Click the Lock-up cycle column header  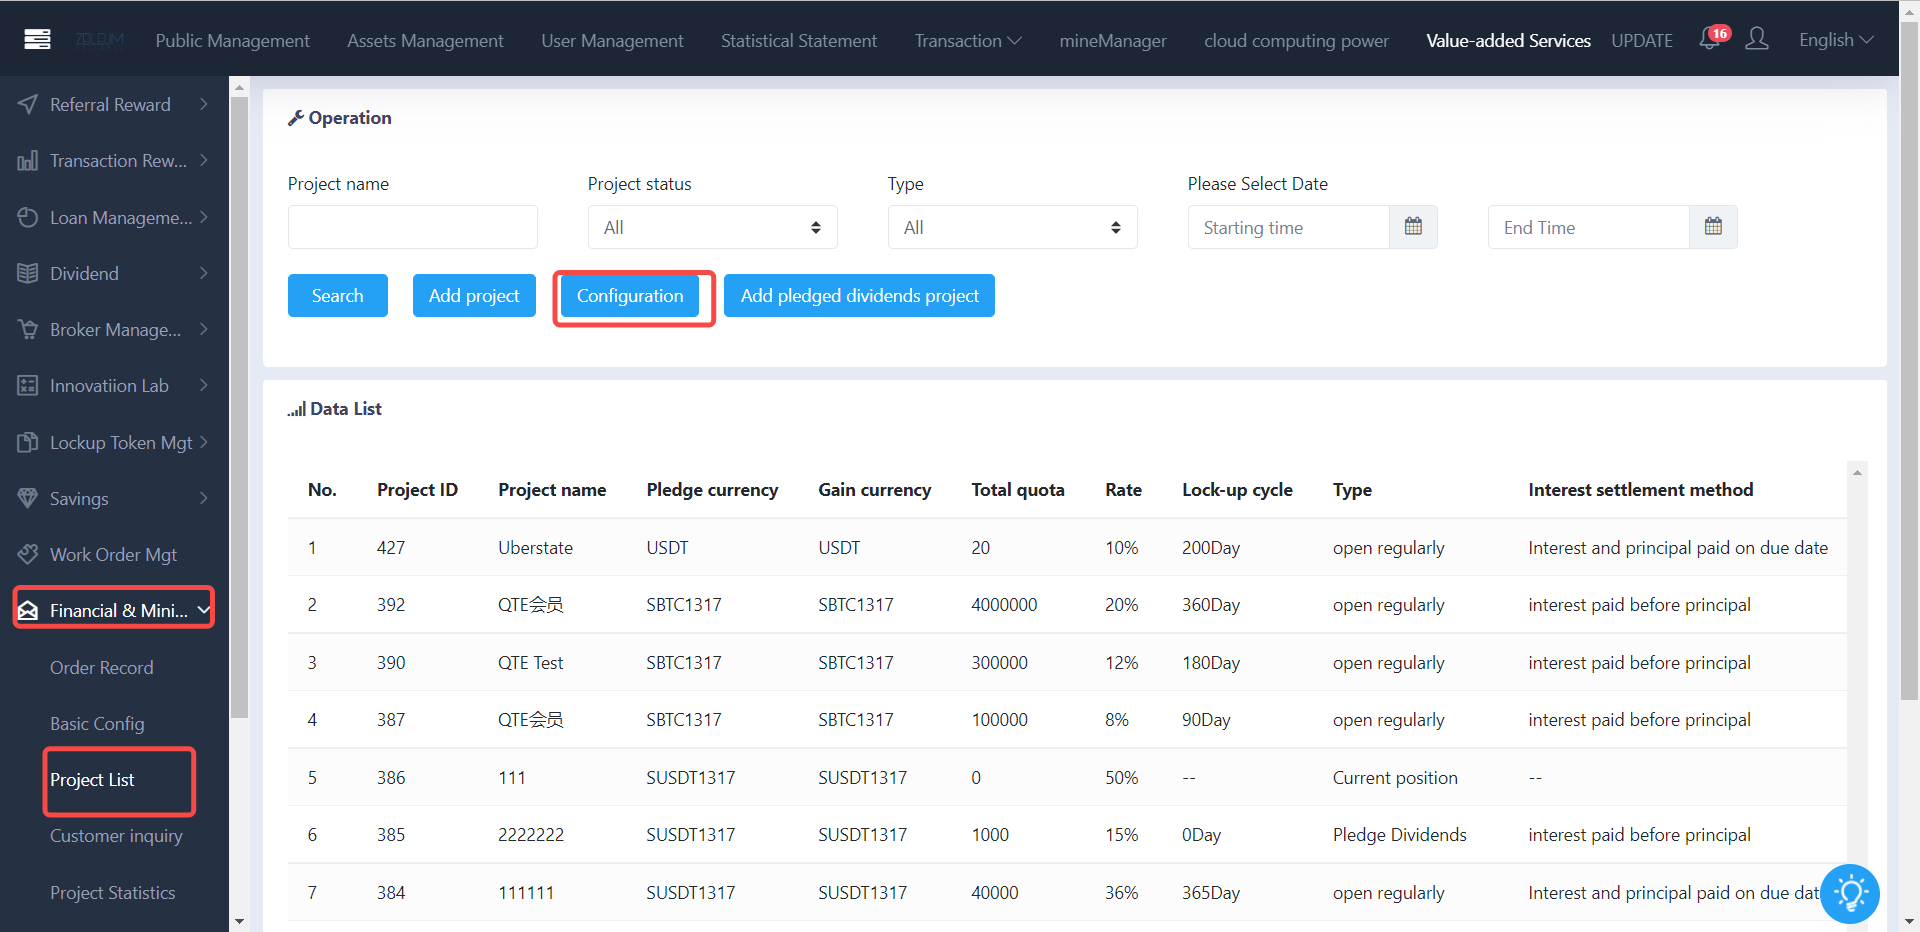pos(1237,489)
